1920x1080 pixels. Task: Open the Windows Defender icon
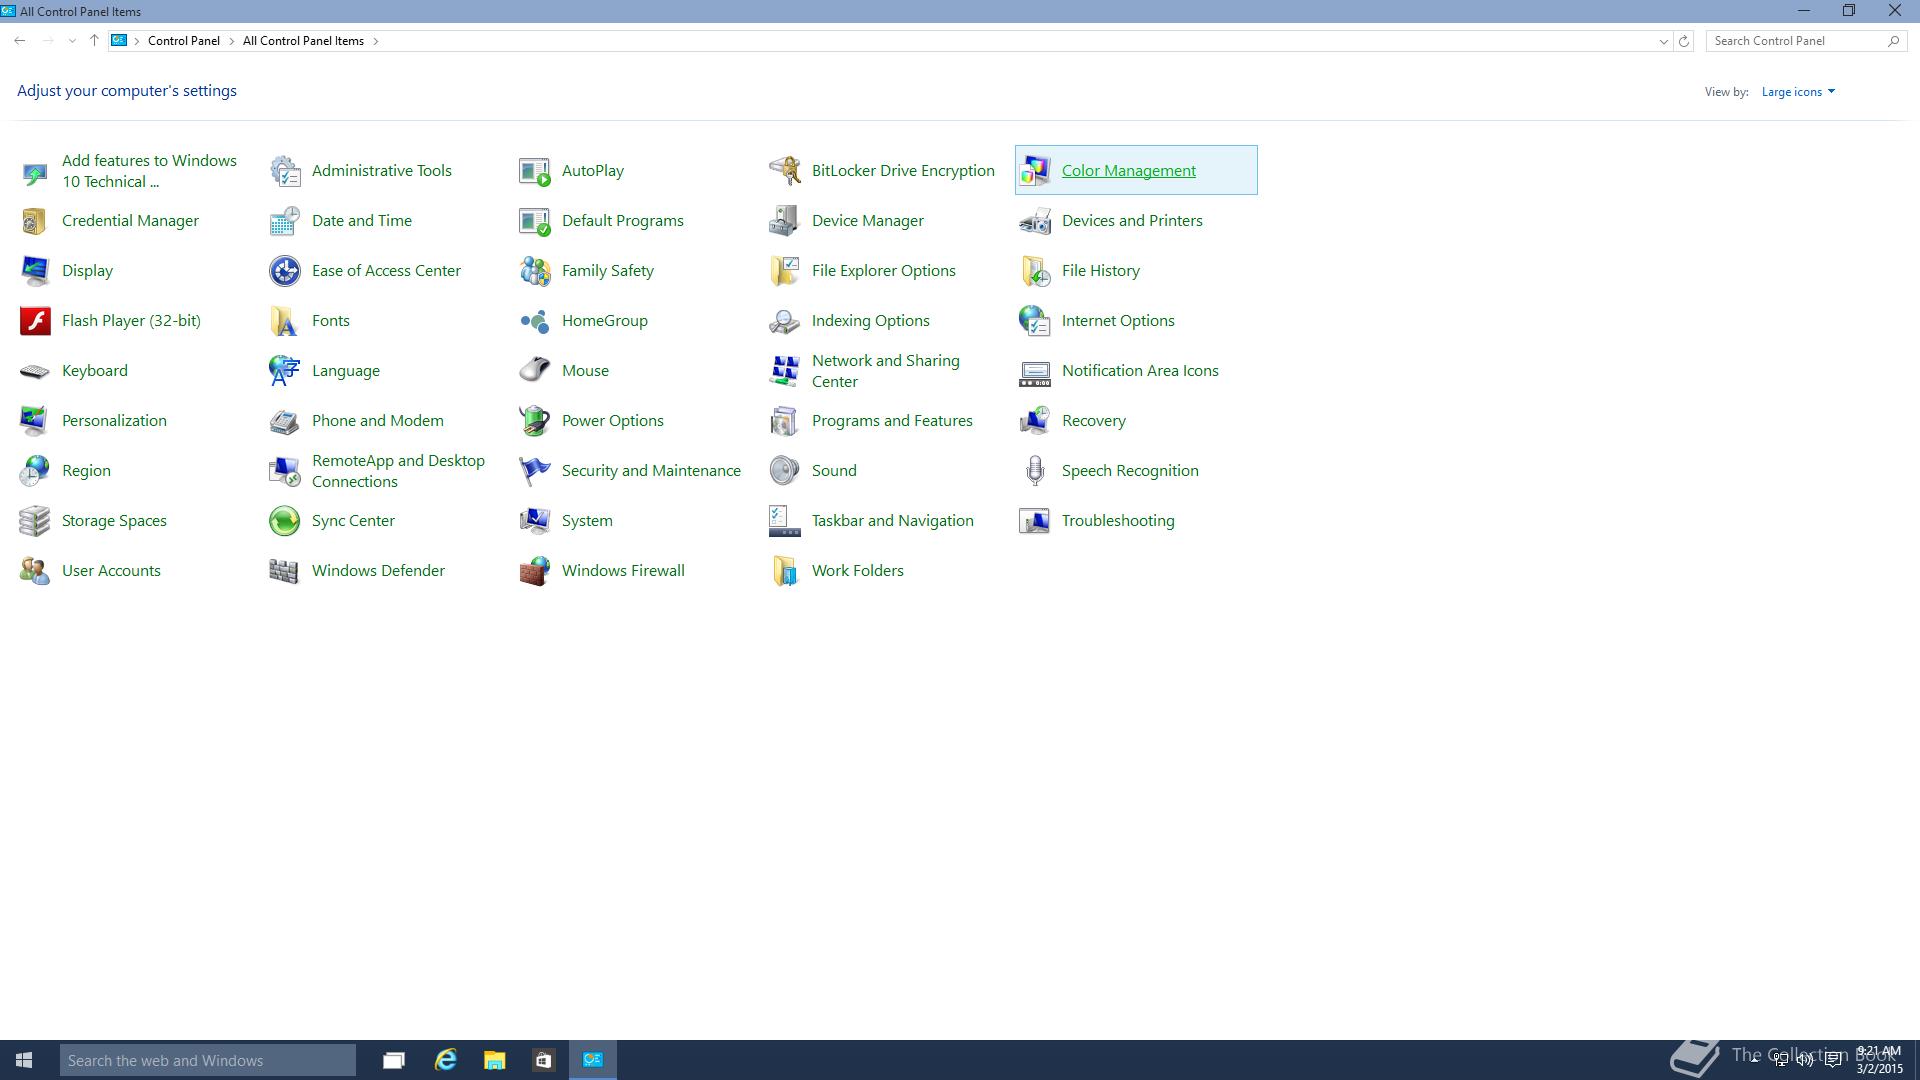285,571
